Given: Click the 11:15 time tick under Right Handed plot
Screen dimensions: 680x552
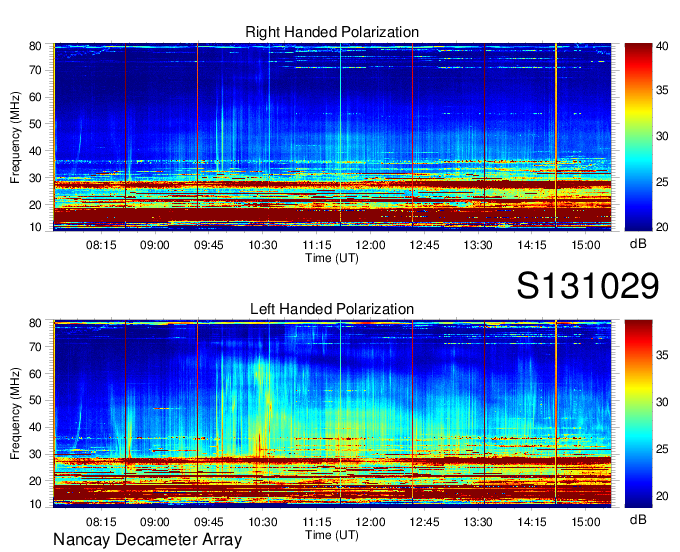Looking at the screenshot, I should point(317,245).
